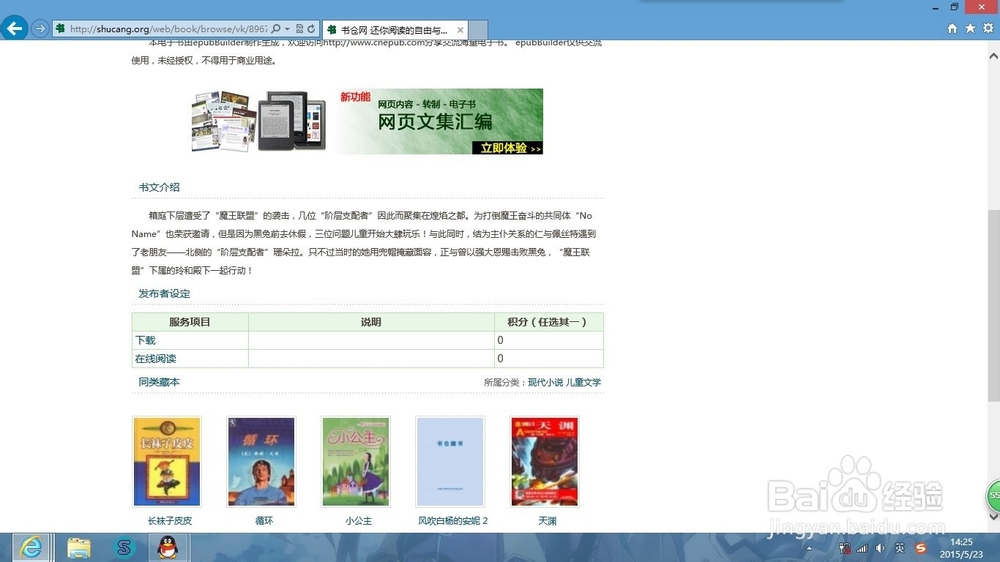Open the 儿童文学 category link
Image resolution: width=1000 pixels, height=562 pixels.
point(584,382)
